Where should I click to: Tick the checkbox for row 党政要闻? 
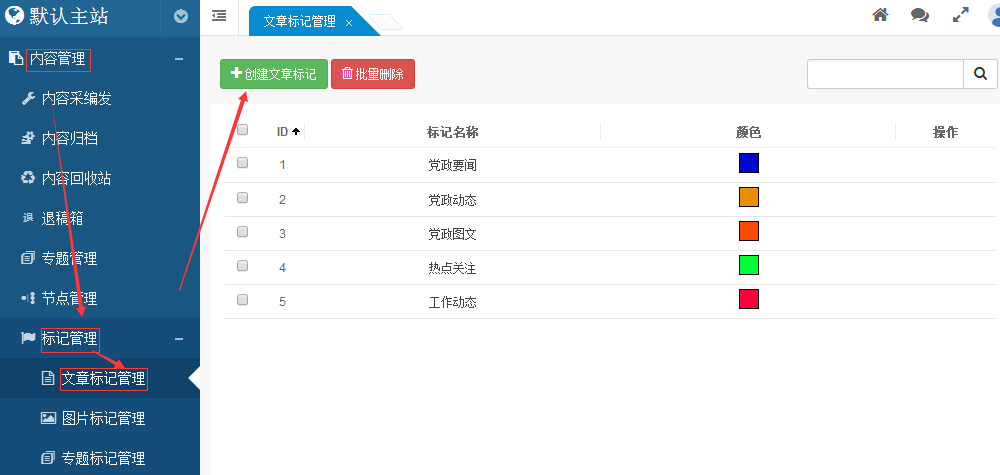[242, 163]
